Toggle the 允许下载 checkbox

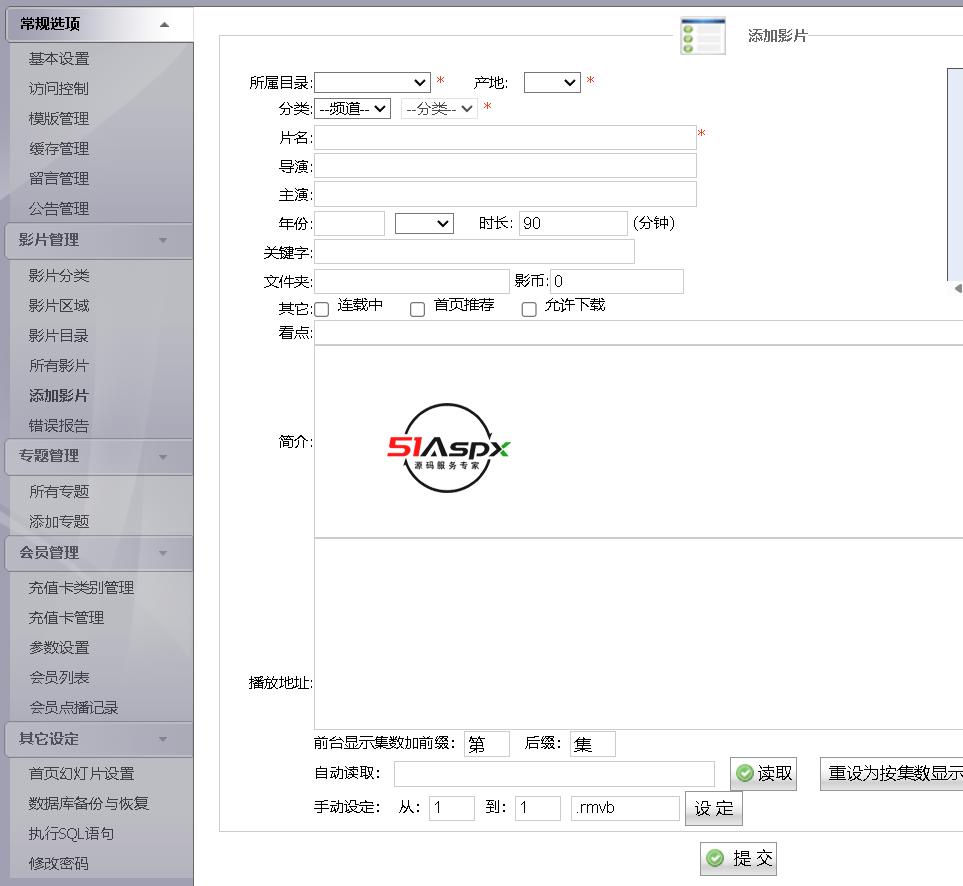529,309
